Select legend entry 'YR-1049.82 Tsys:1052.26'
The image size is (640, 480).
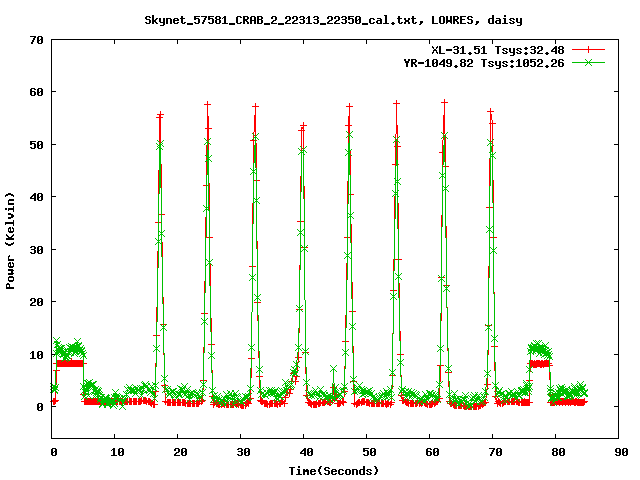[x=484, y=63]
